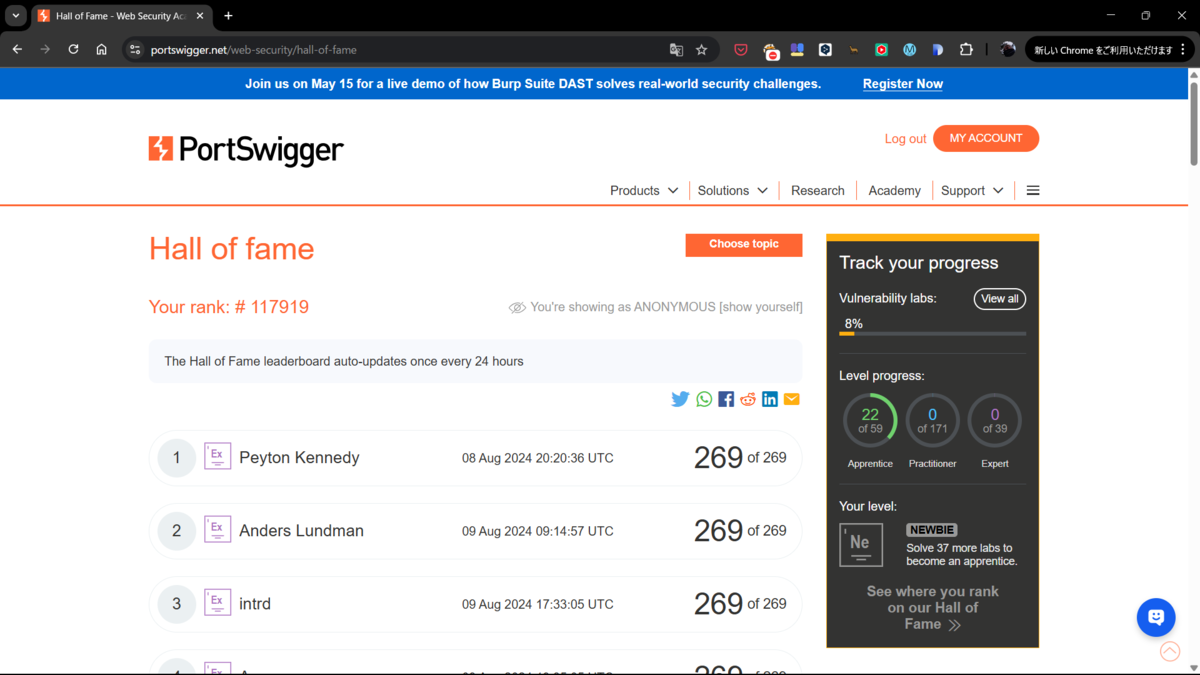The width and height of the screenshot is (1200, 675).
Task: Click timestamp 09 Aug 2024 09:14:57 UTC
Action: point(538,531)
